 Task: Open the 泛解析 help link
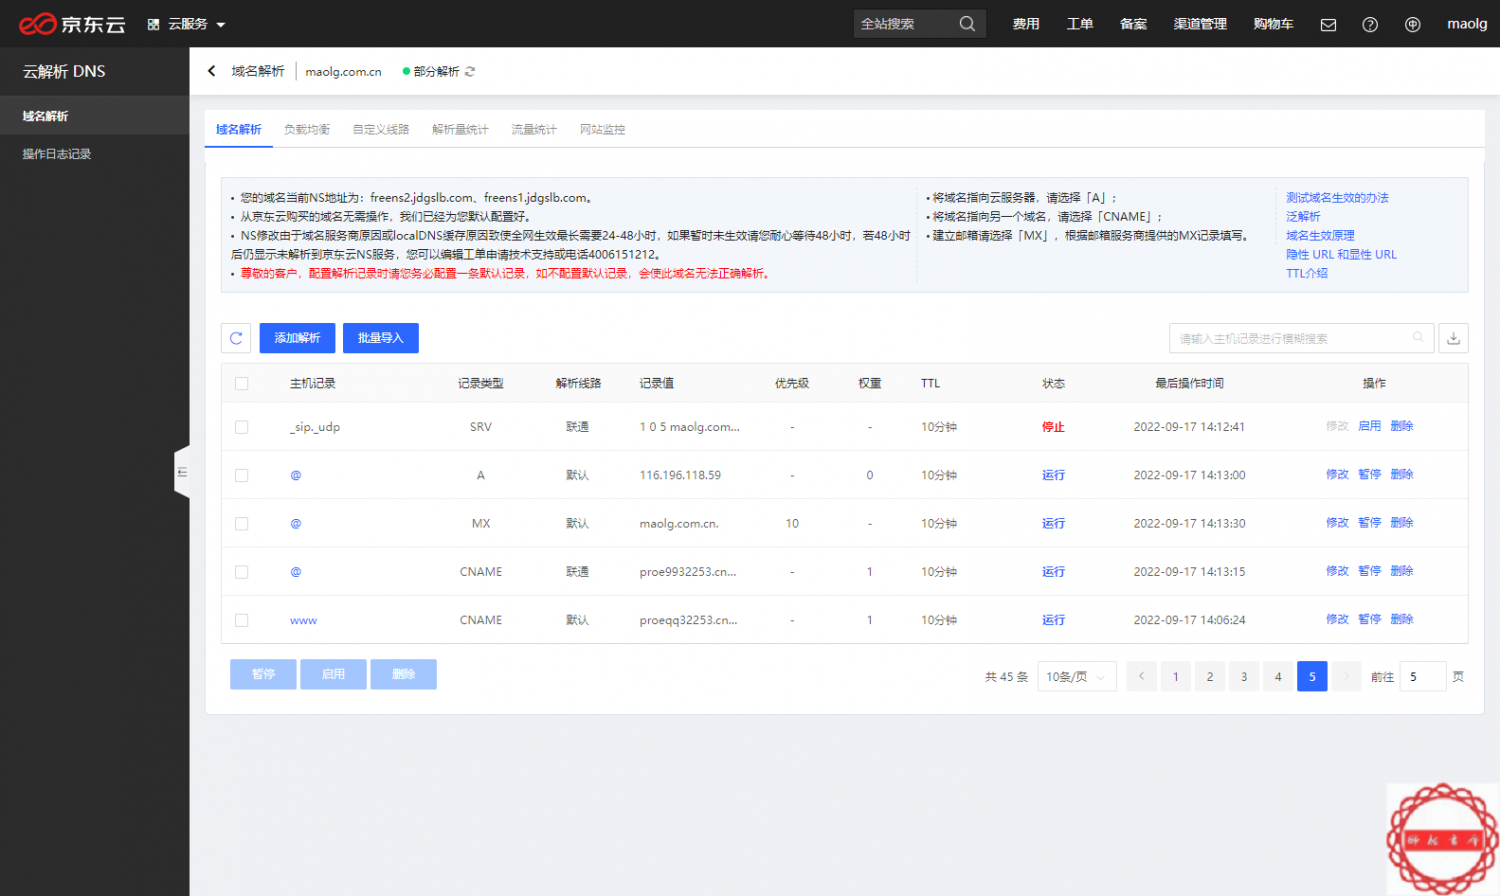click(x=1303, y=217)
